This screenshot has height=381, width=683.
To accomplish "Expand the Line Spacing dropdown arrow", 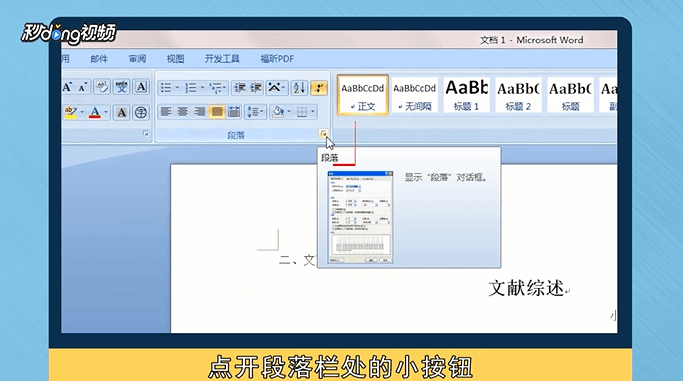I will 262,112.
